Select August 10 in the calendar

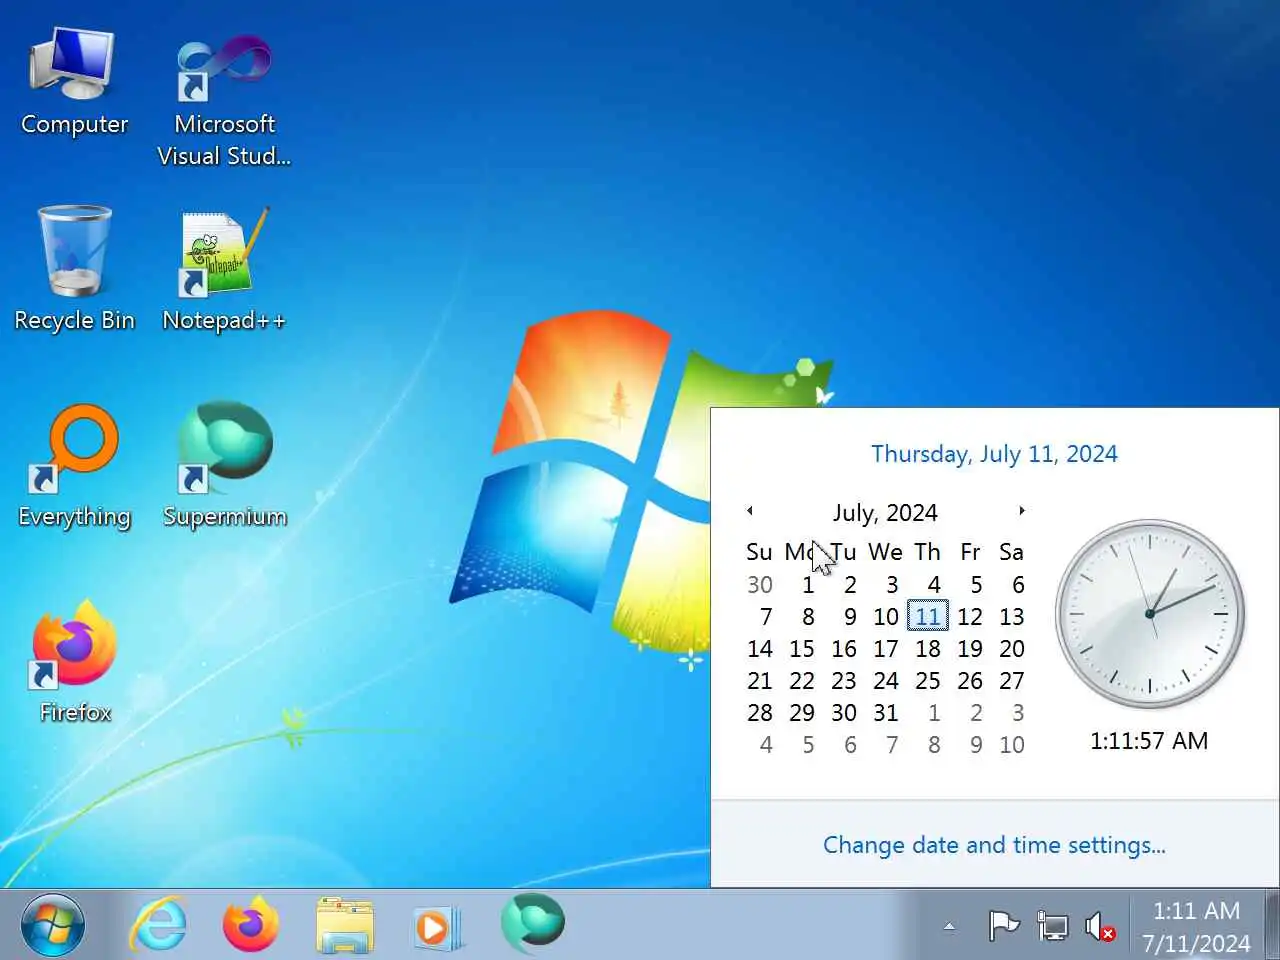pos(1012,745)
